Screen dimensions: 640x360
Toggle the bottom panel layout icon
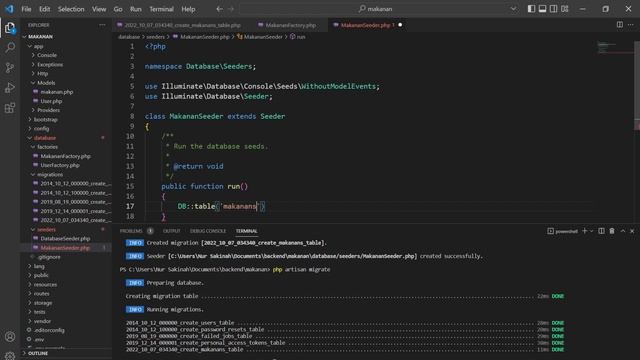click(x=542, y=9)
